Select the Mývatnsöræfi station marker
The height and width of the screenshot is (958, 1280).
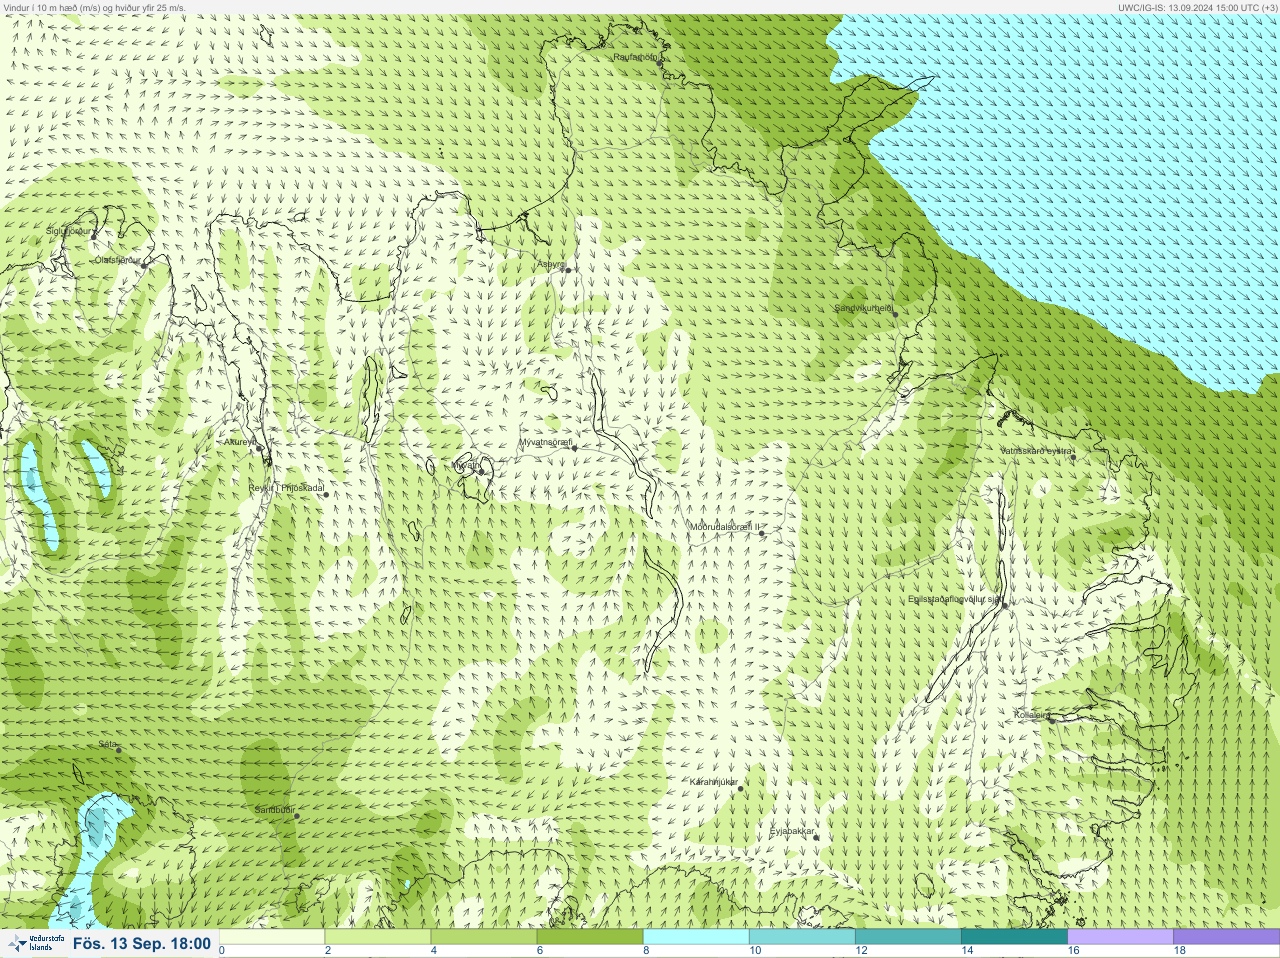click(x=574, y=448)
